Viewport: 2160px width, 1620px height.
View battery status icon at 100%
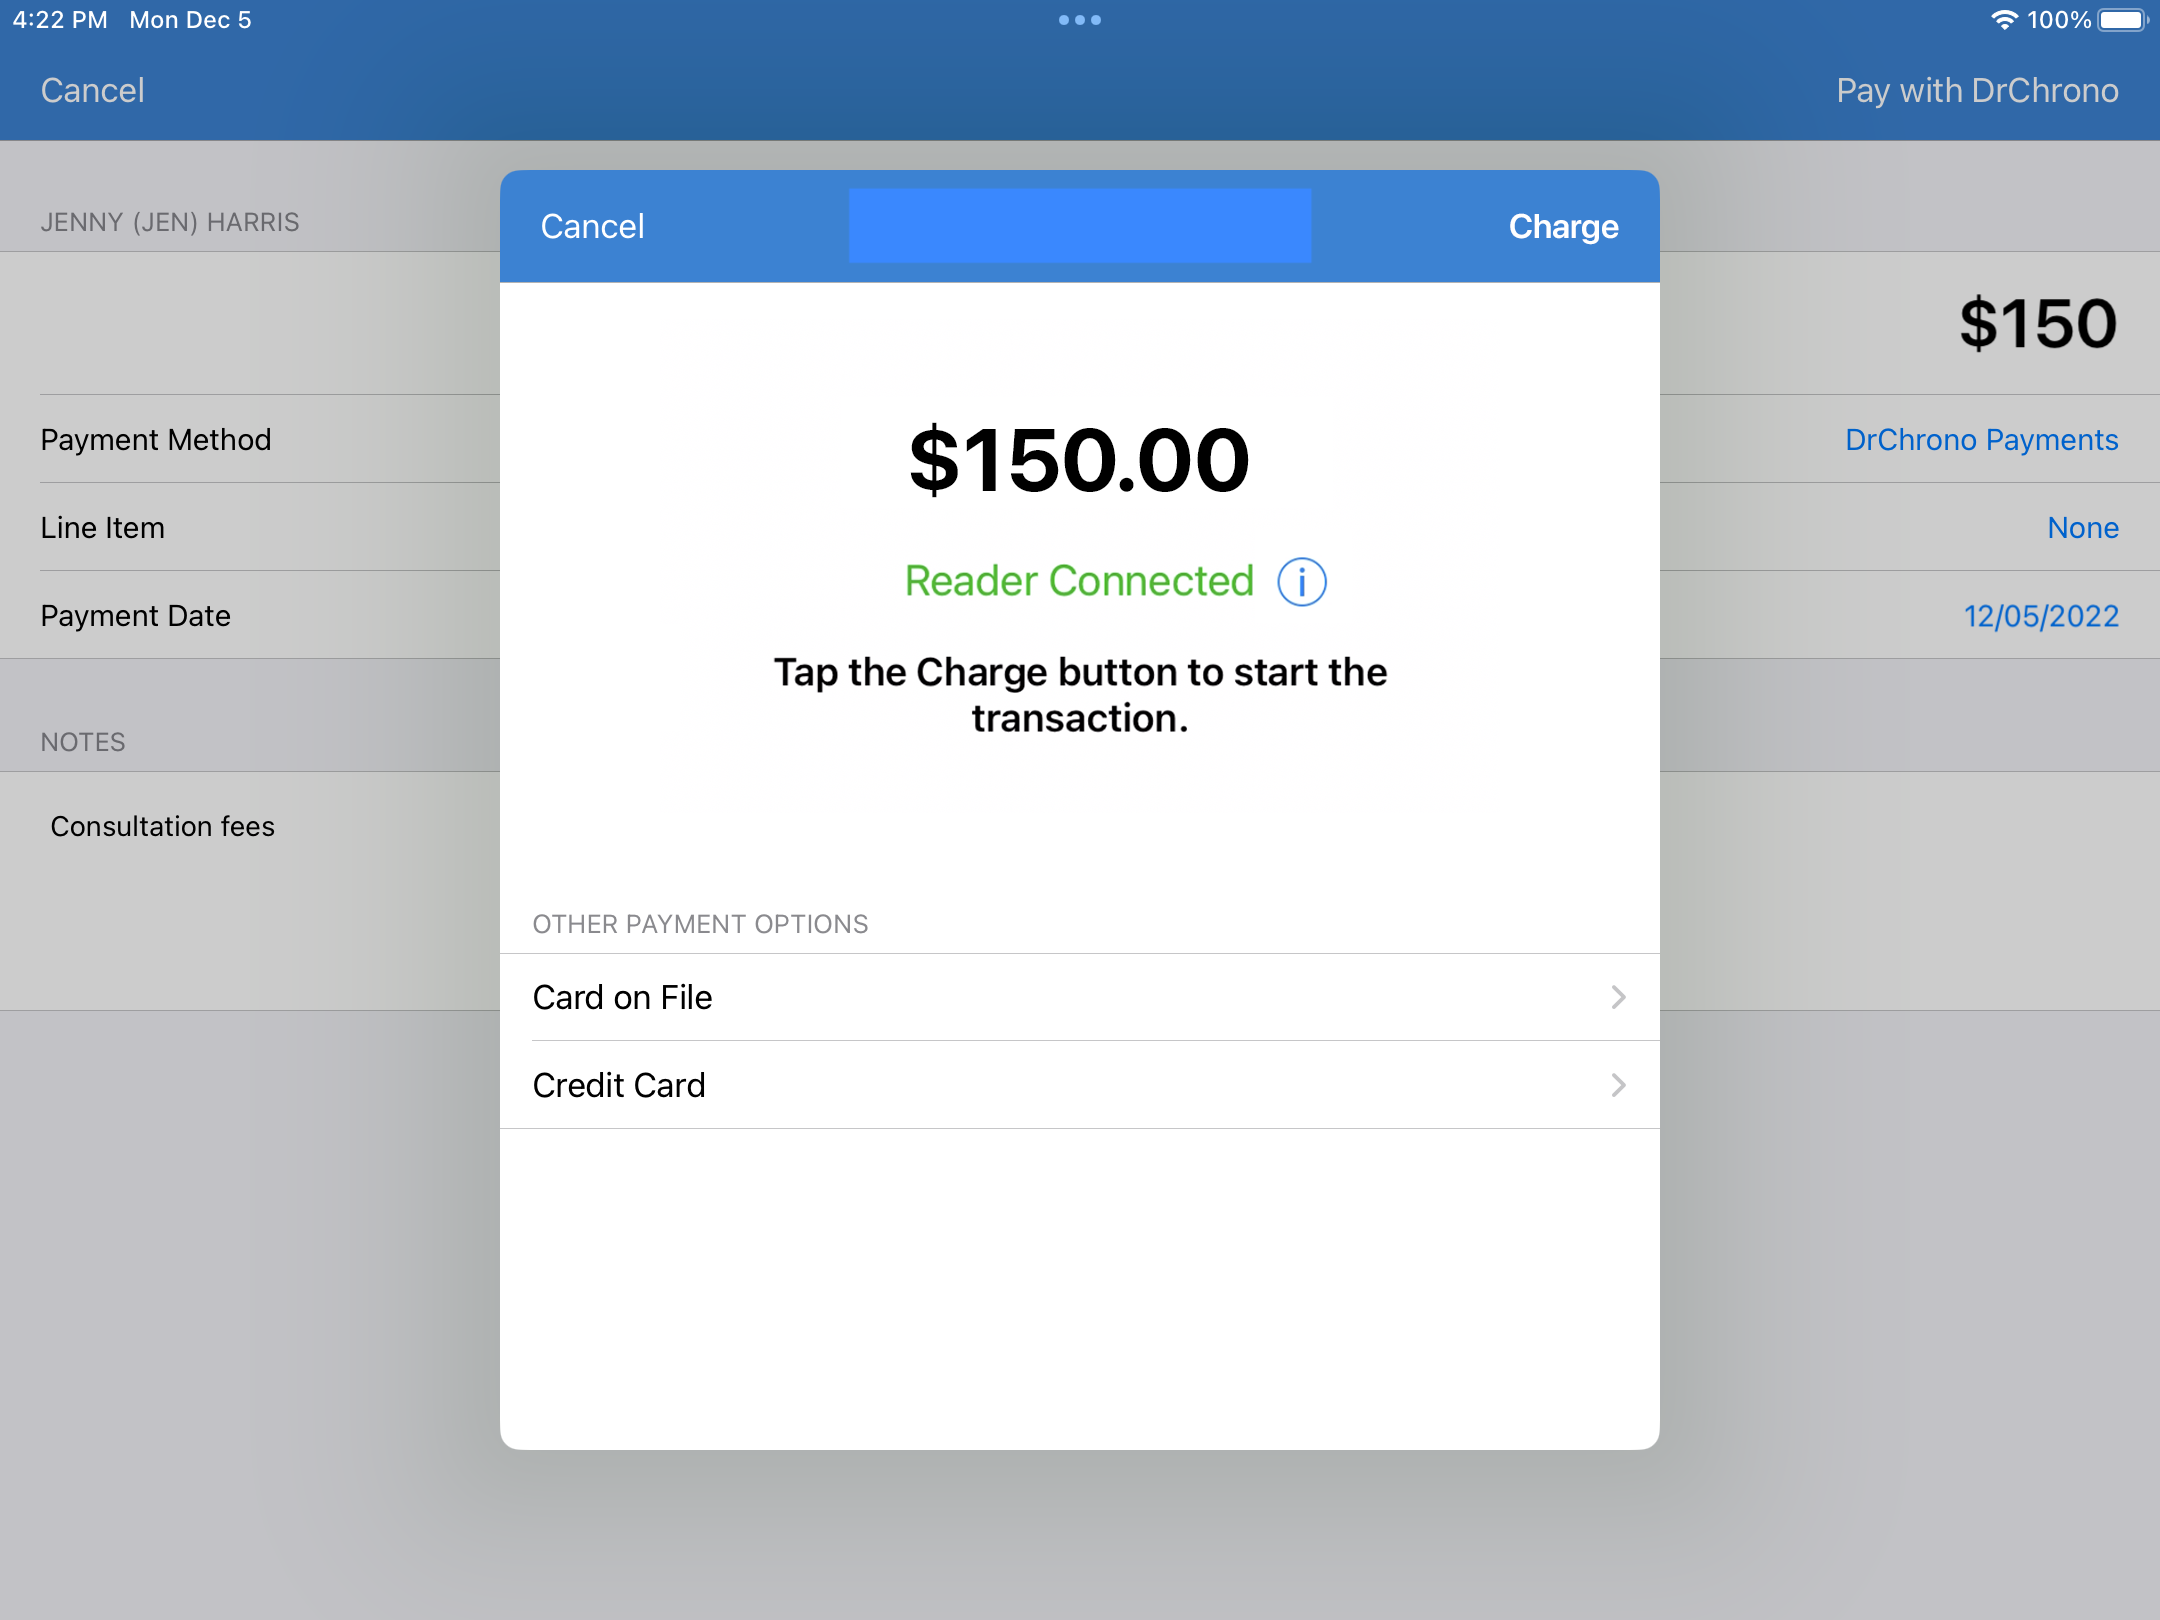[2124, 20]
